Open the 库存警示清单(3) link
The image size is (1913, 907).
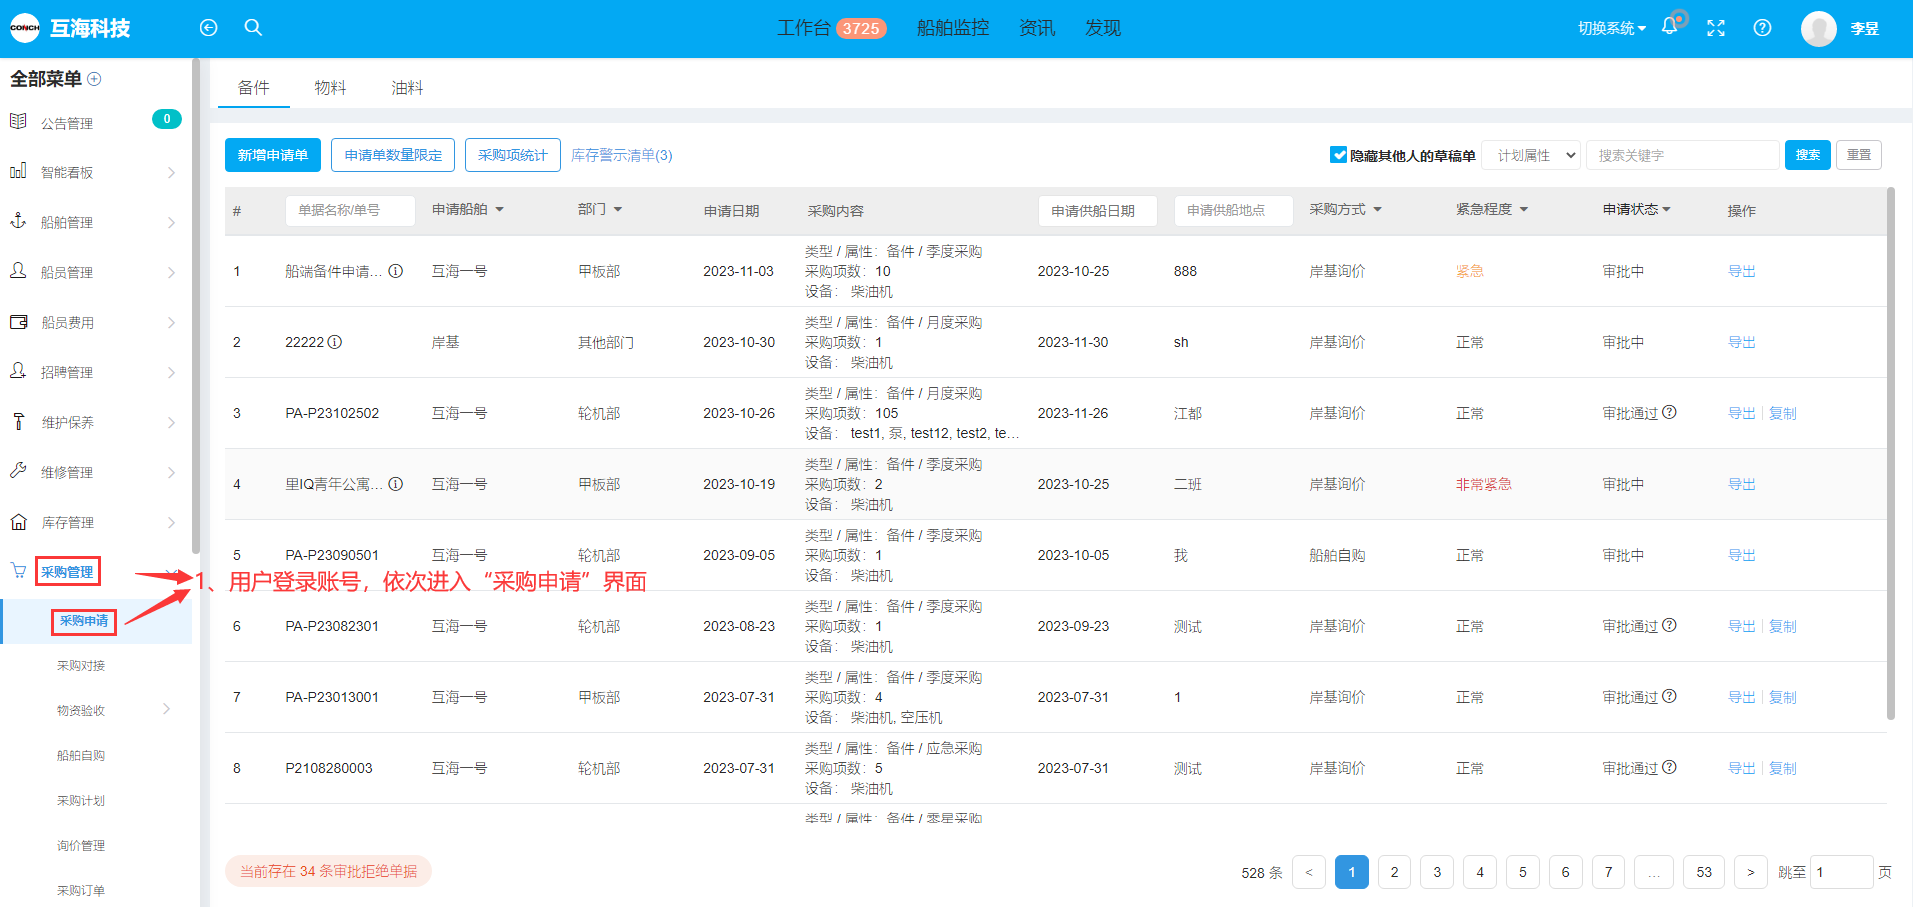point(622,155)
